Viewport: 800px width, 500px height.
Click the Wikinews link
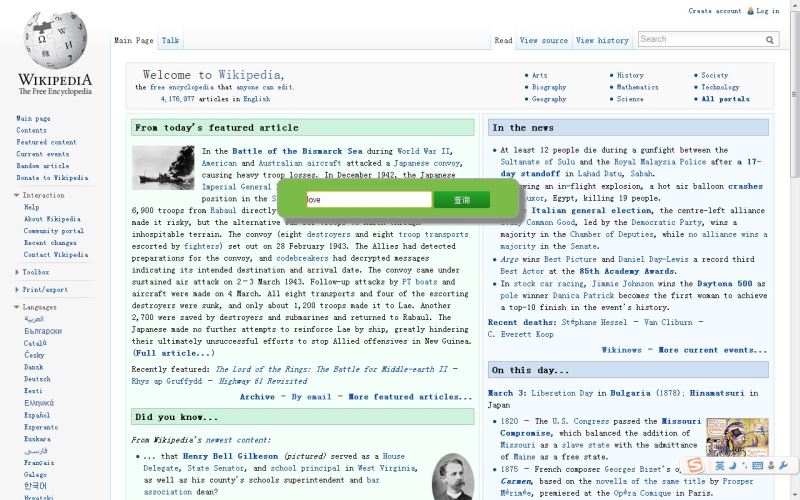621,350
